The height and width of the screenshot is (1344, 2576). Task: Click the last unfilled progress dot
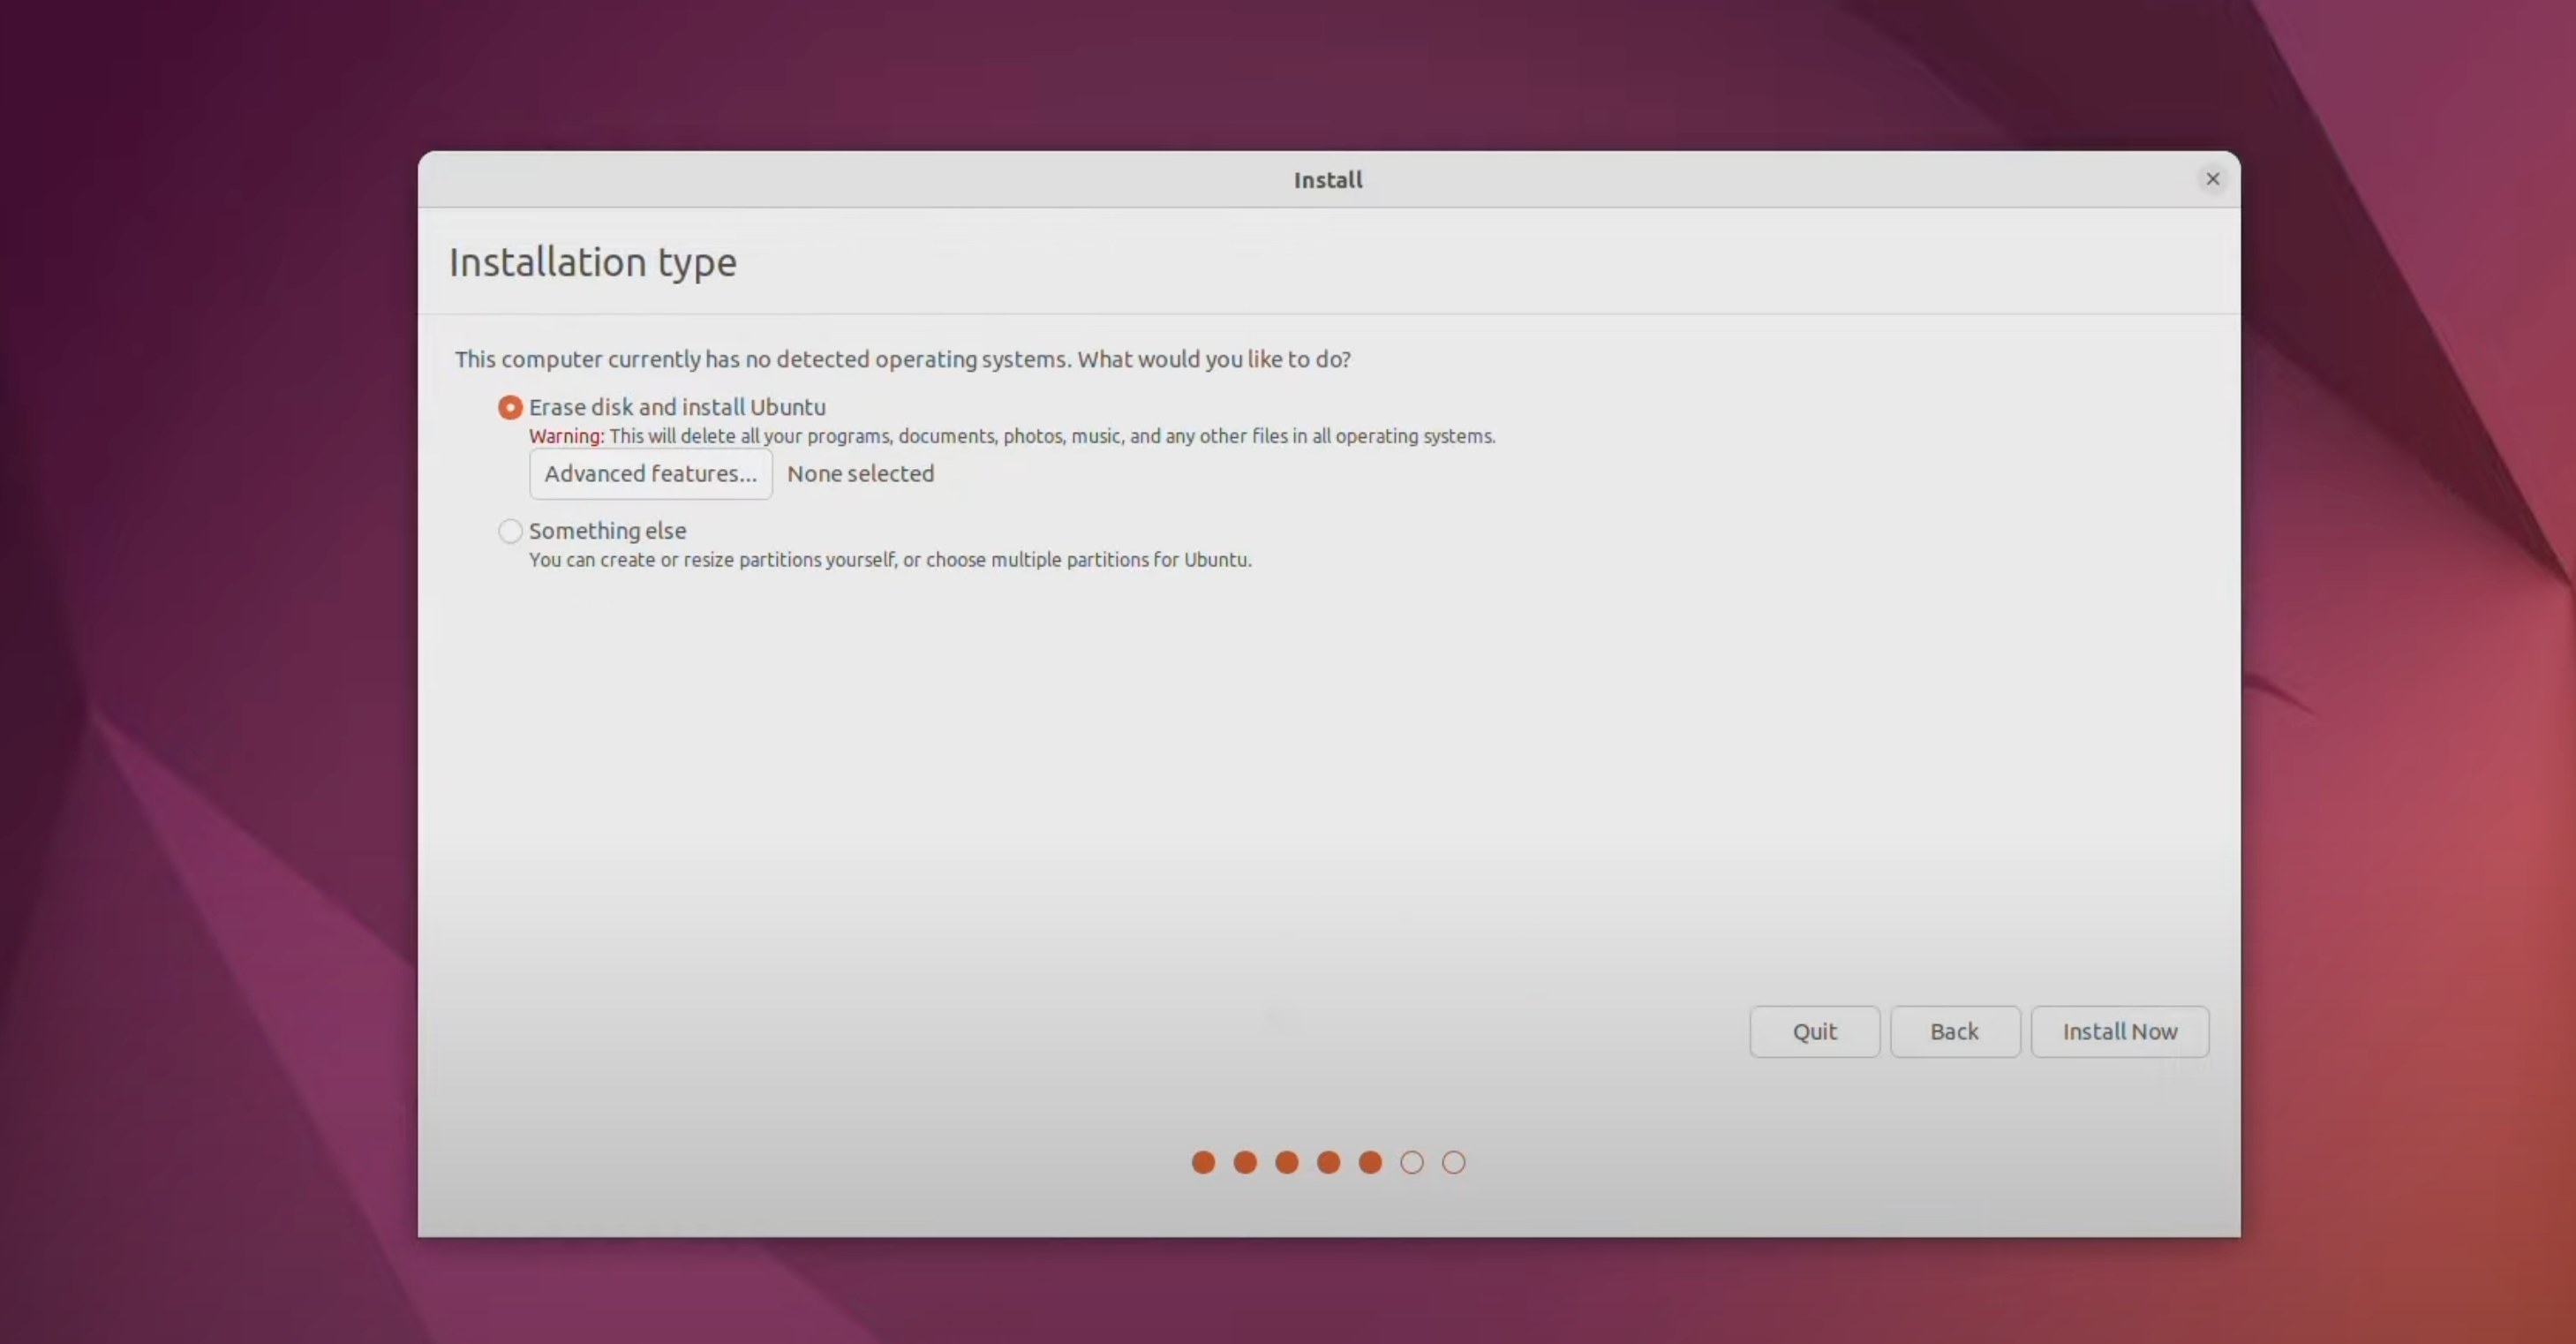[x=1453, y=1162]
